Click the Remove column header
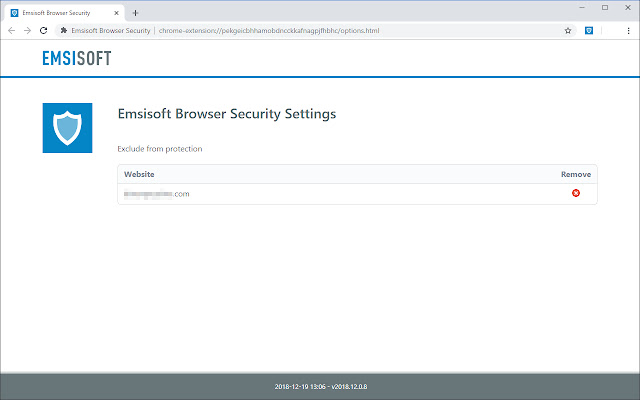This screenshot has width=640, height=400. [x=575, y=174]
